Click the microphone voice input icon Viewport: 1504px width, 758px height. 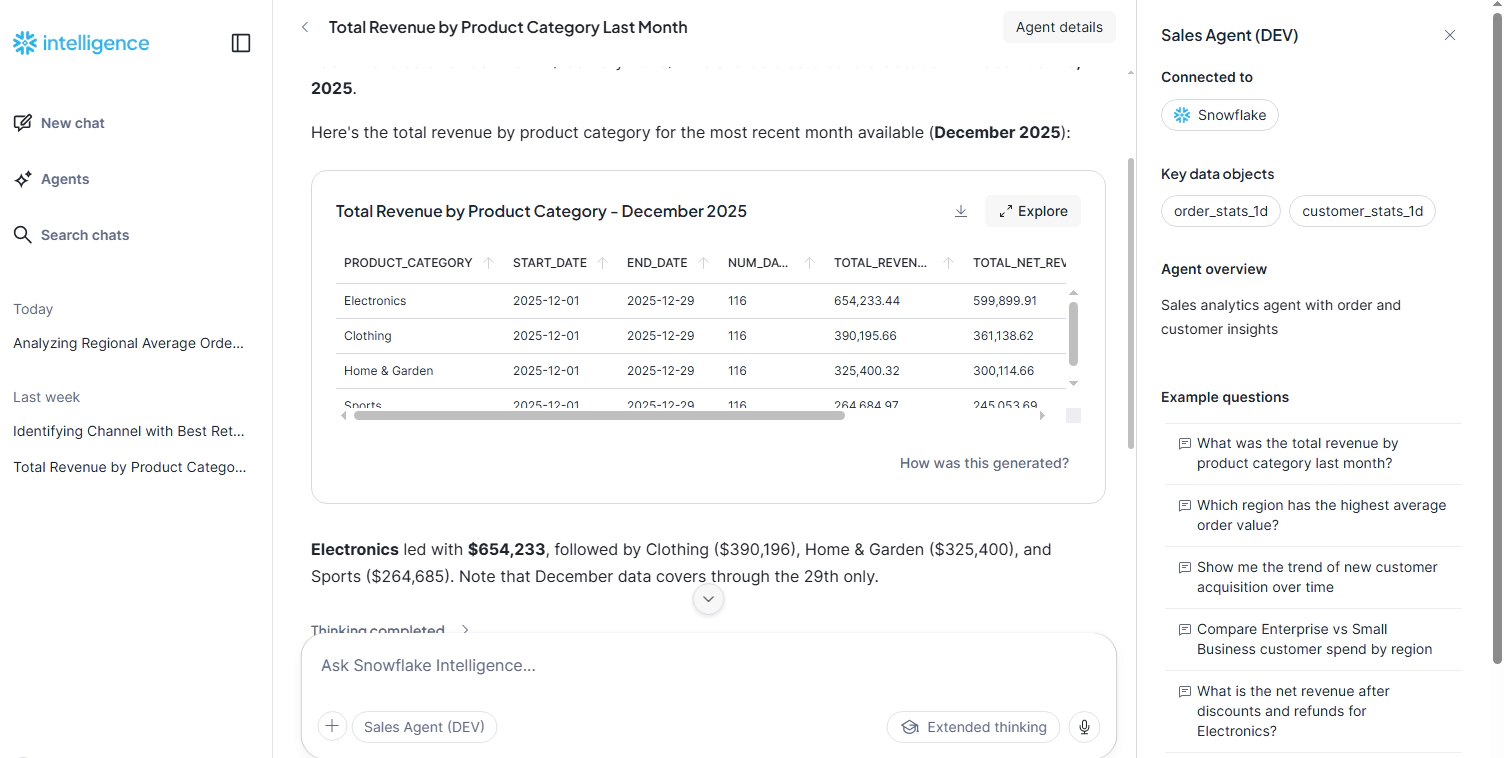[x=1084, y=727]
